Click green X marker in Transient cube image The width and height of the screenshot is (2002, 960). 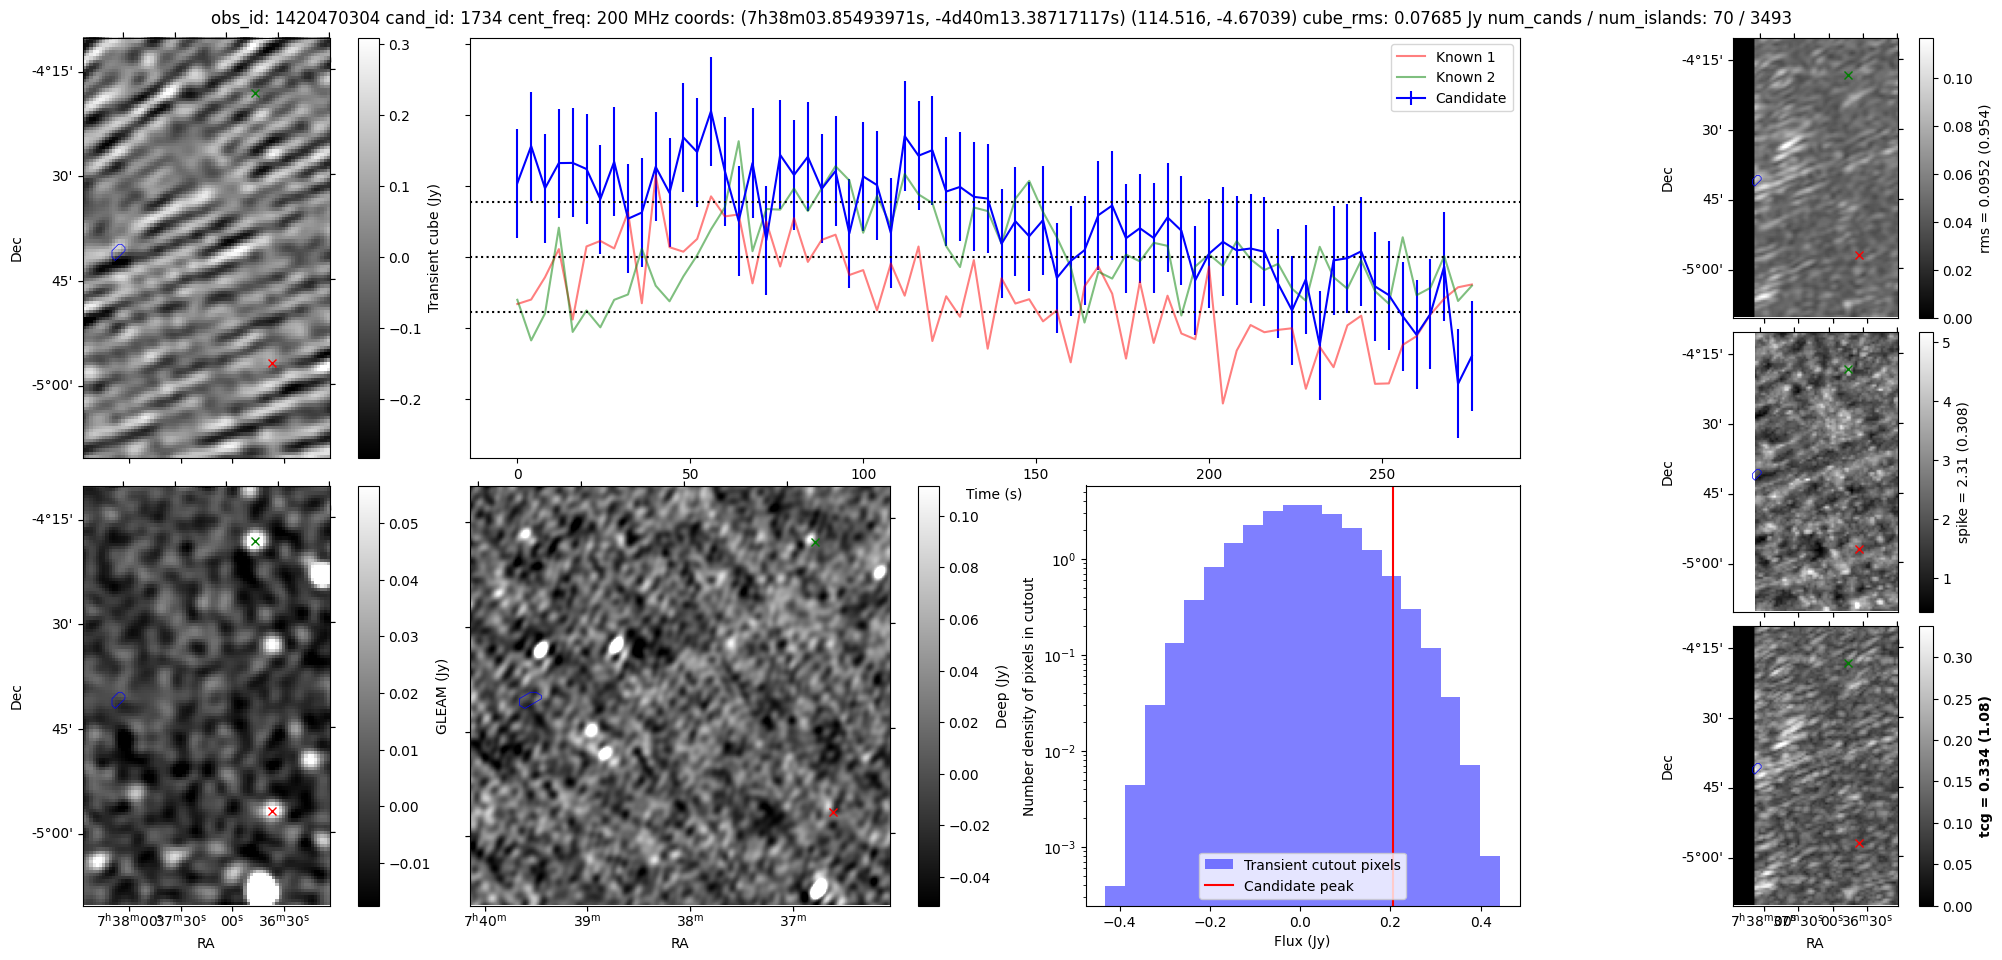pos(255,94)
